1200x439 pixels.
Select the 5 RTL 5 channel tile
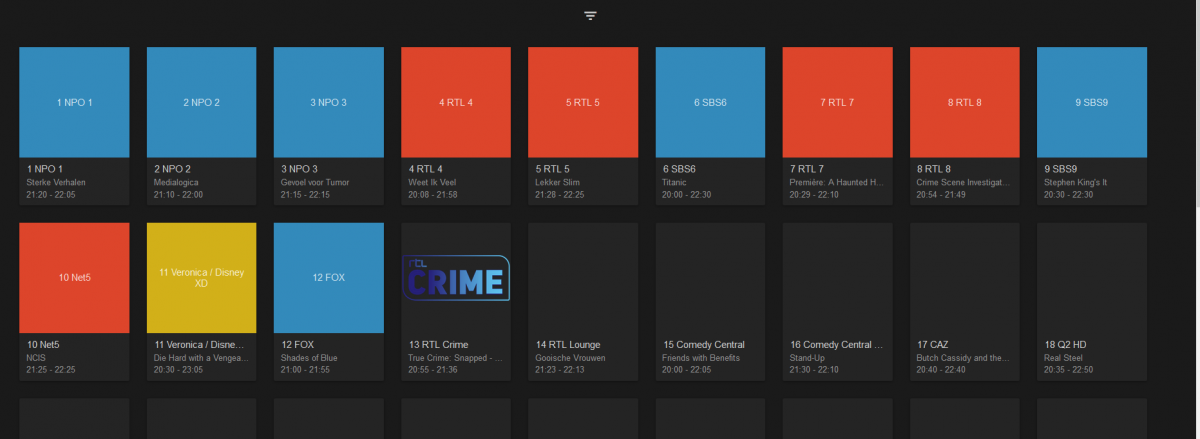[x=583, y=102]
